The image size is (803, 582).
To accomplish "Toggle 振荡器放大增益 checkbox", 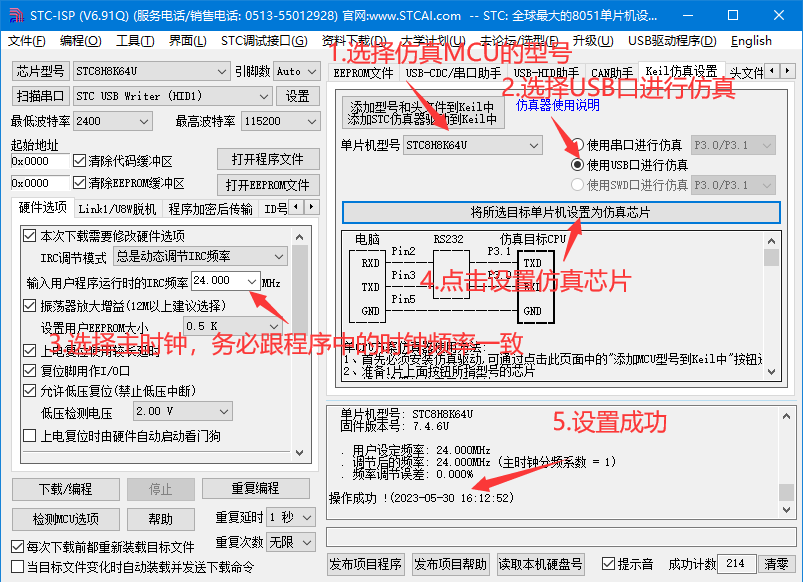I will point(30,306).
